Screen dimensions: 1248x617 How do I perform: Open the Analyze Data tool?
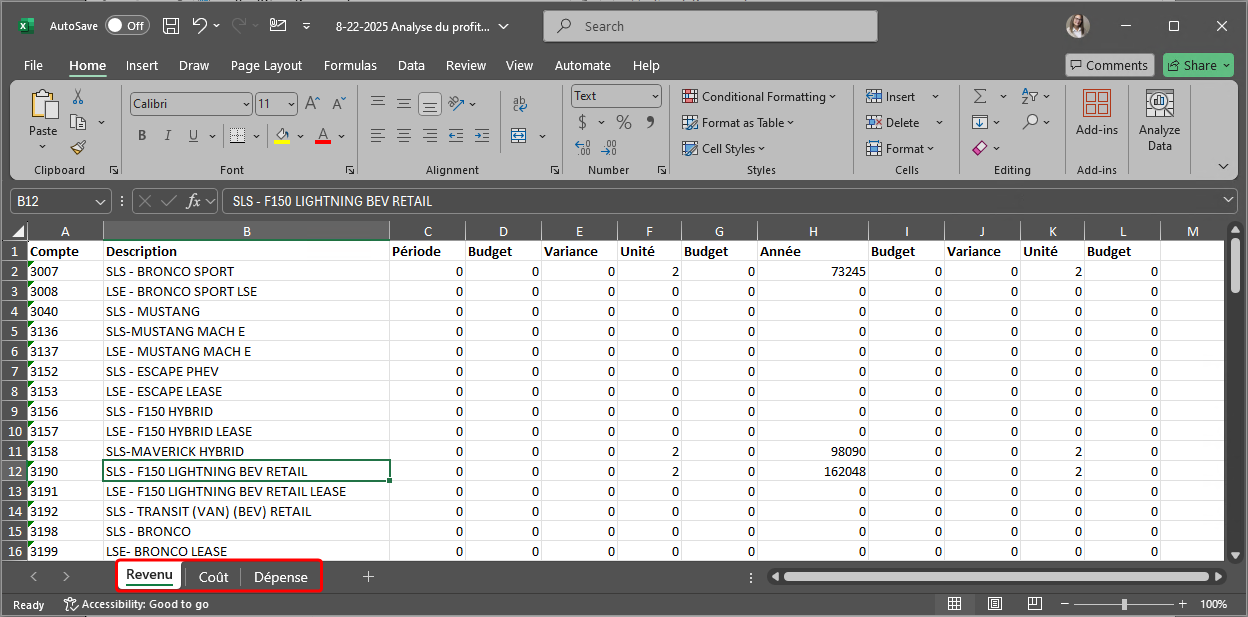(x=1159, y=121)
